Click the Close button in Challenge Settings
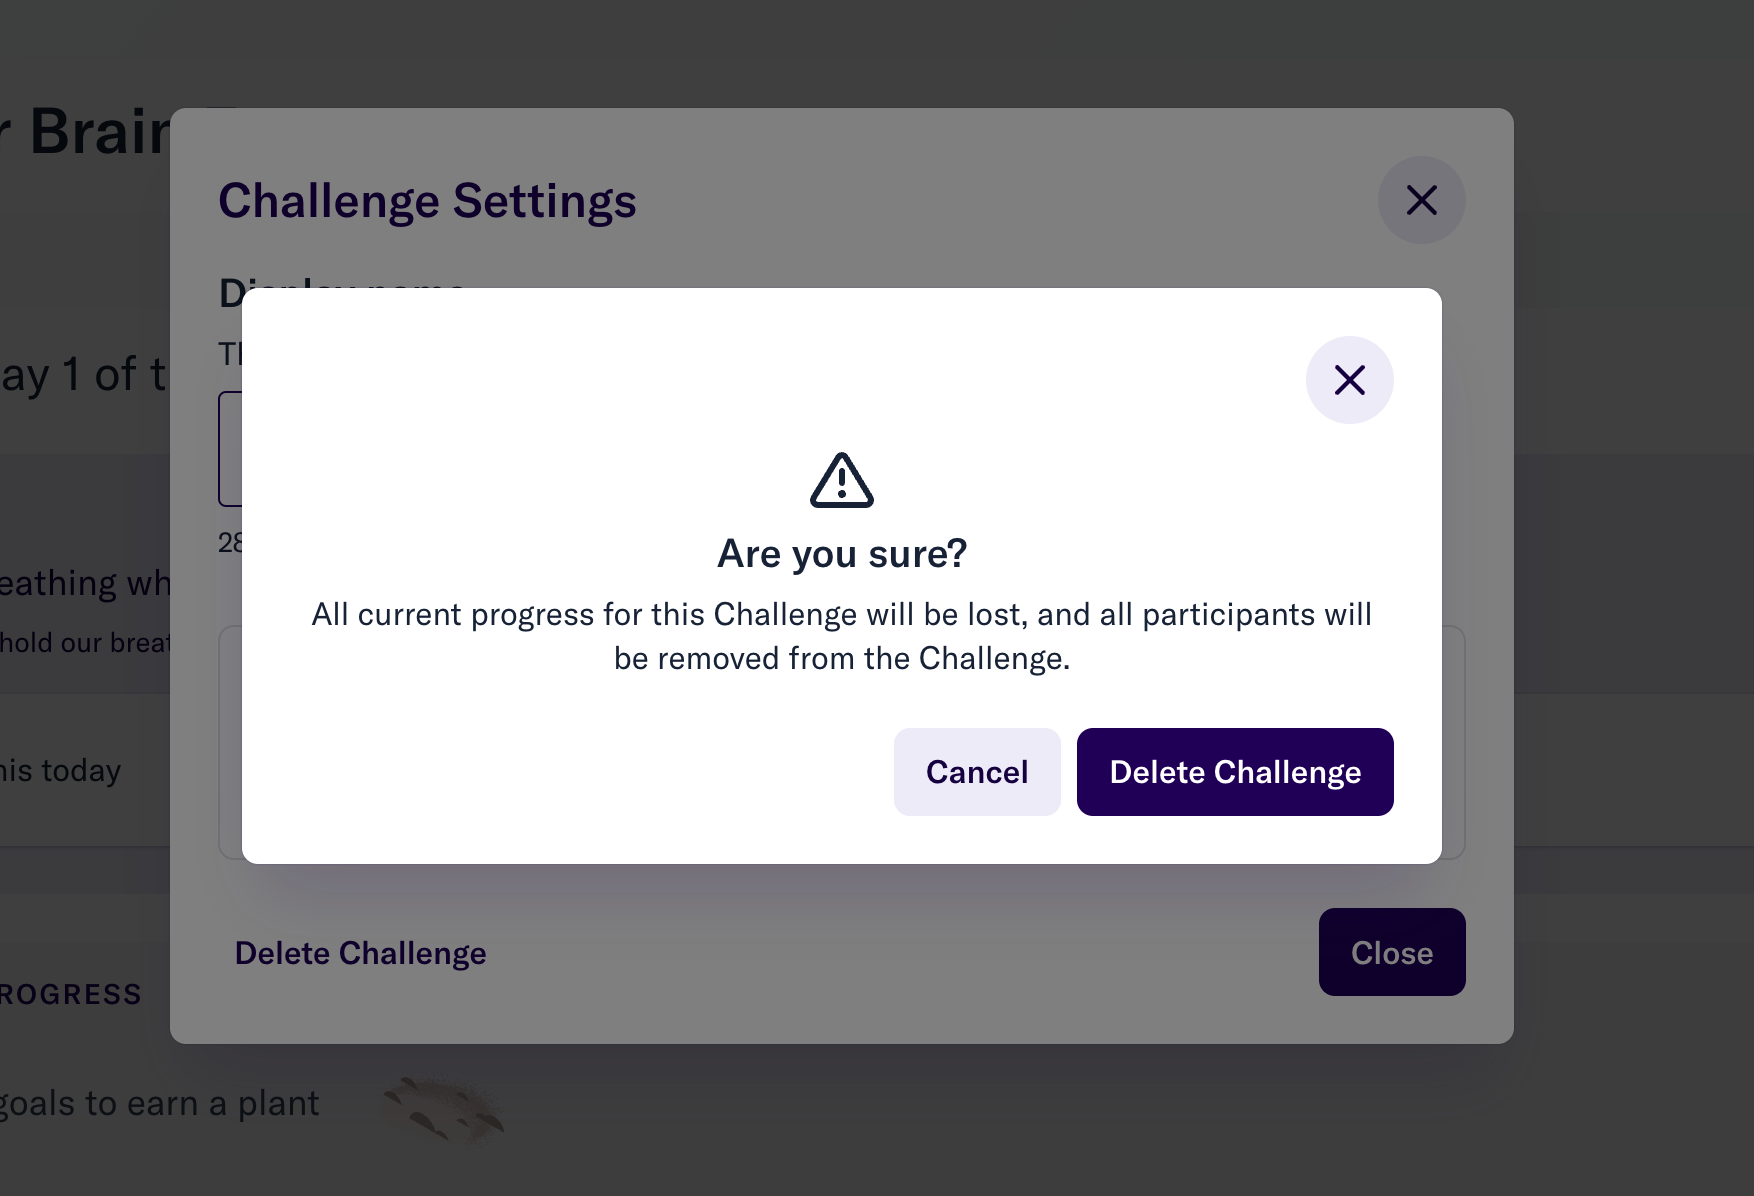The width and height of the screenshot is (1754, 1196). 1392,952
